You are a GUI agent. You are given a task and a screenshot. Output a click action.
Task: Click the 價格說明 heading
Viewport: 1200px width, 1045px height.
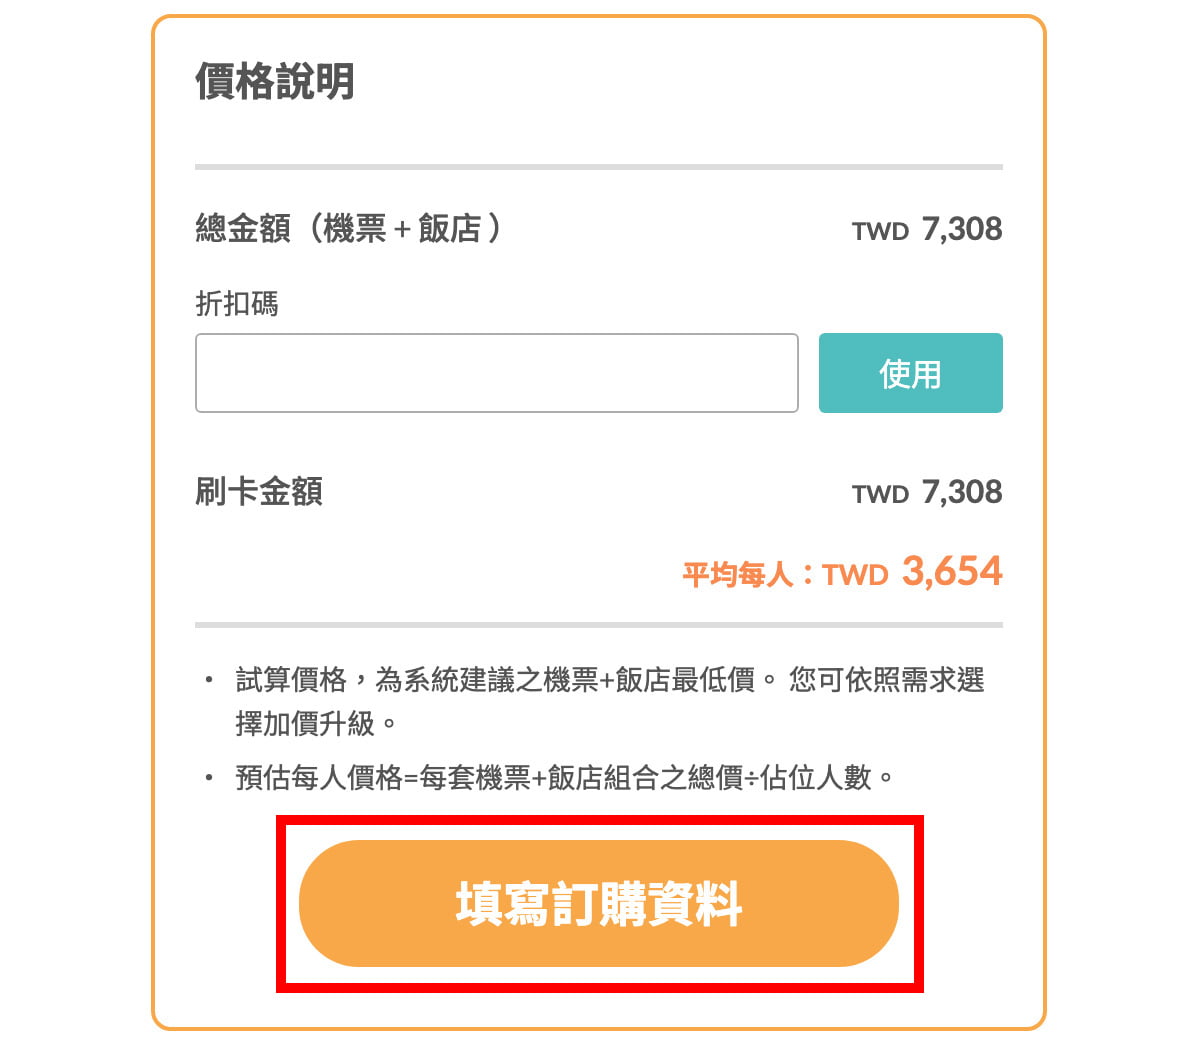[275, 81]
